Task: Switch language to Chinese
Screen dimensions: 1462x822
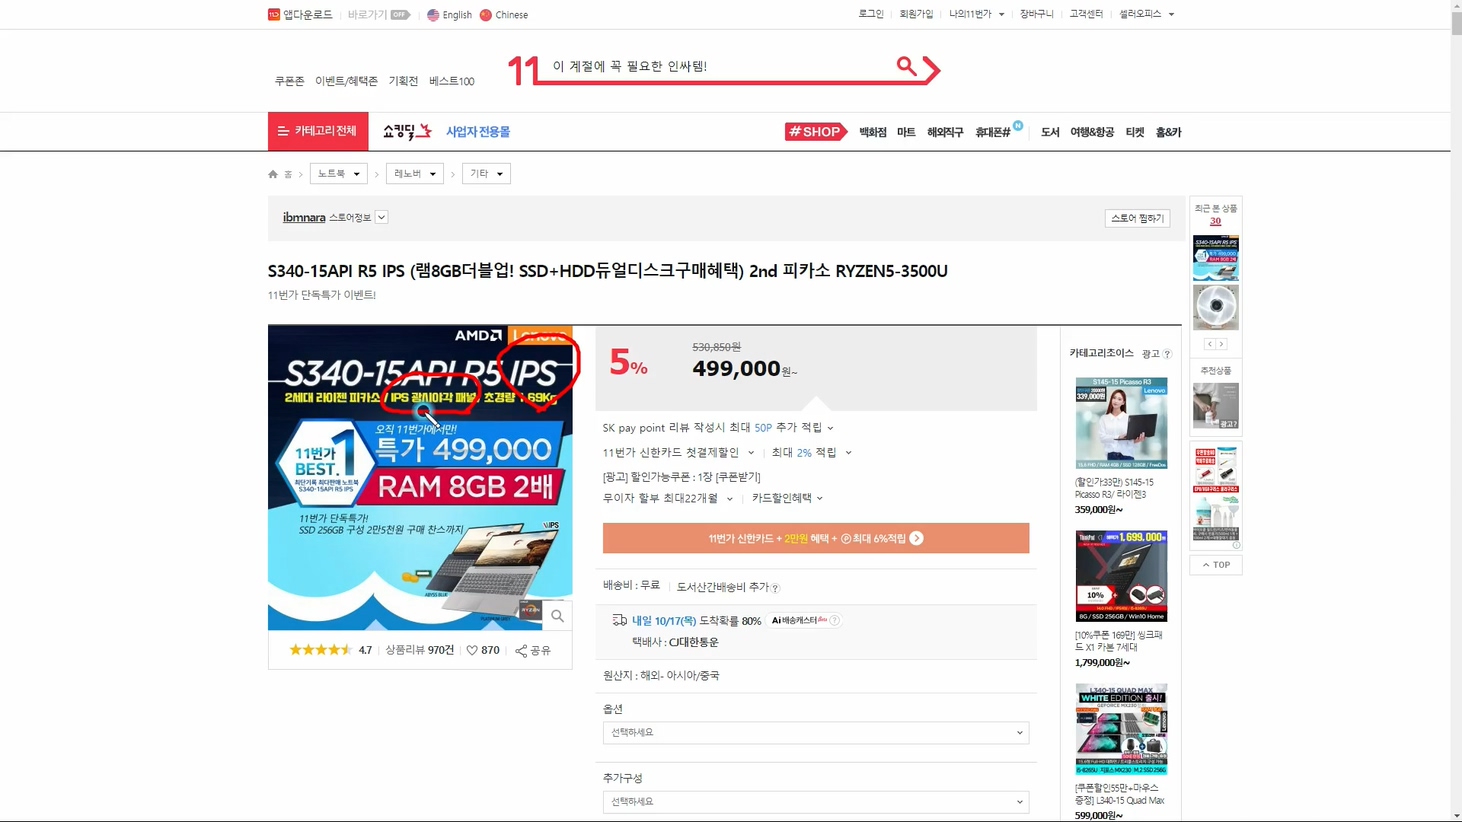Action: point(504,15)
